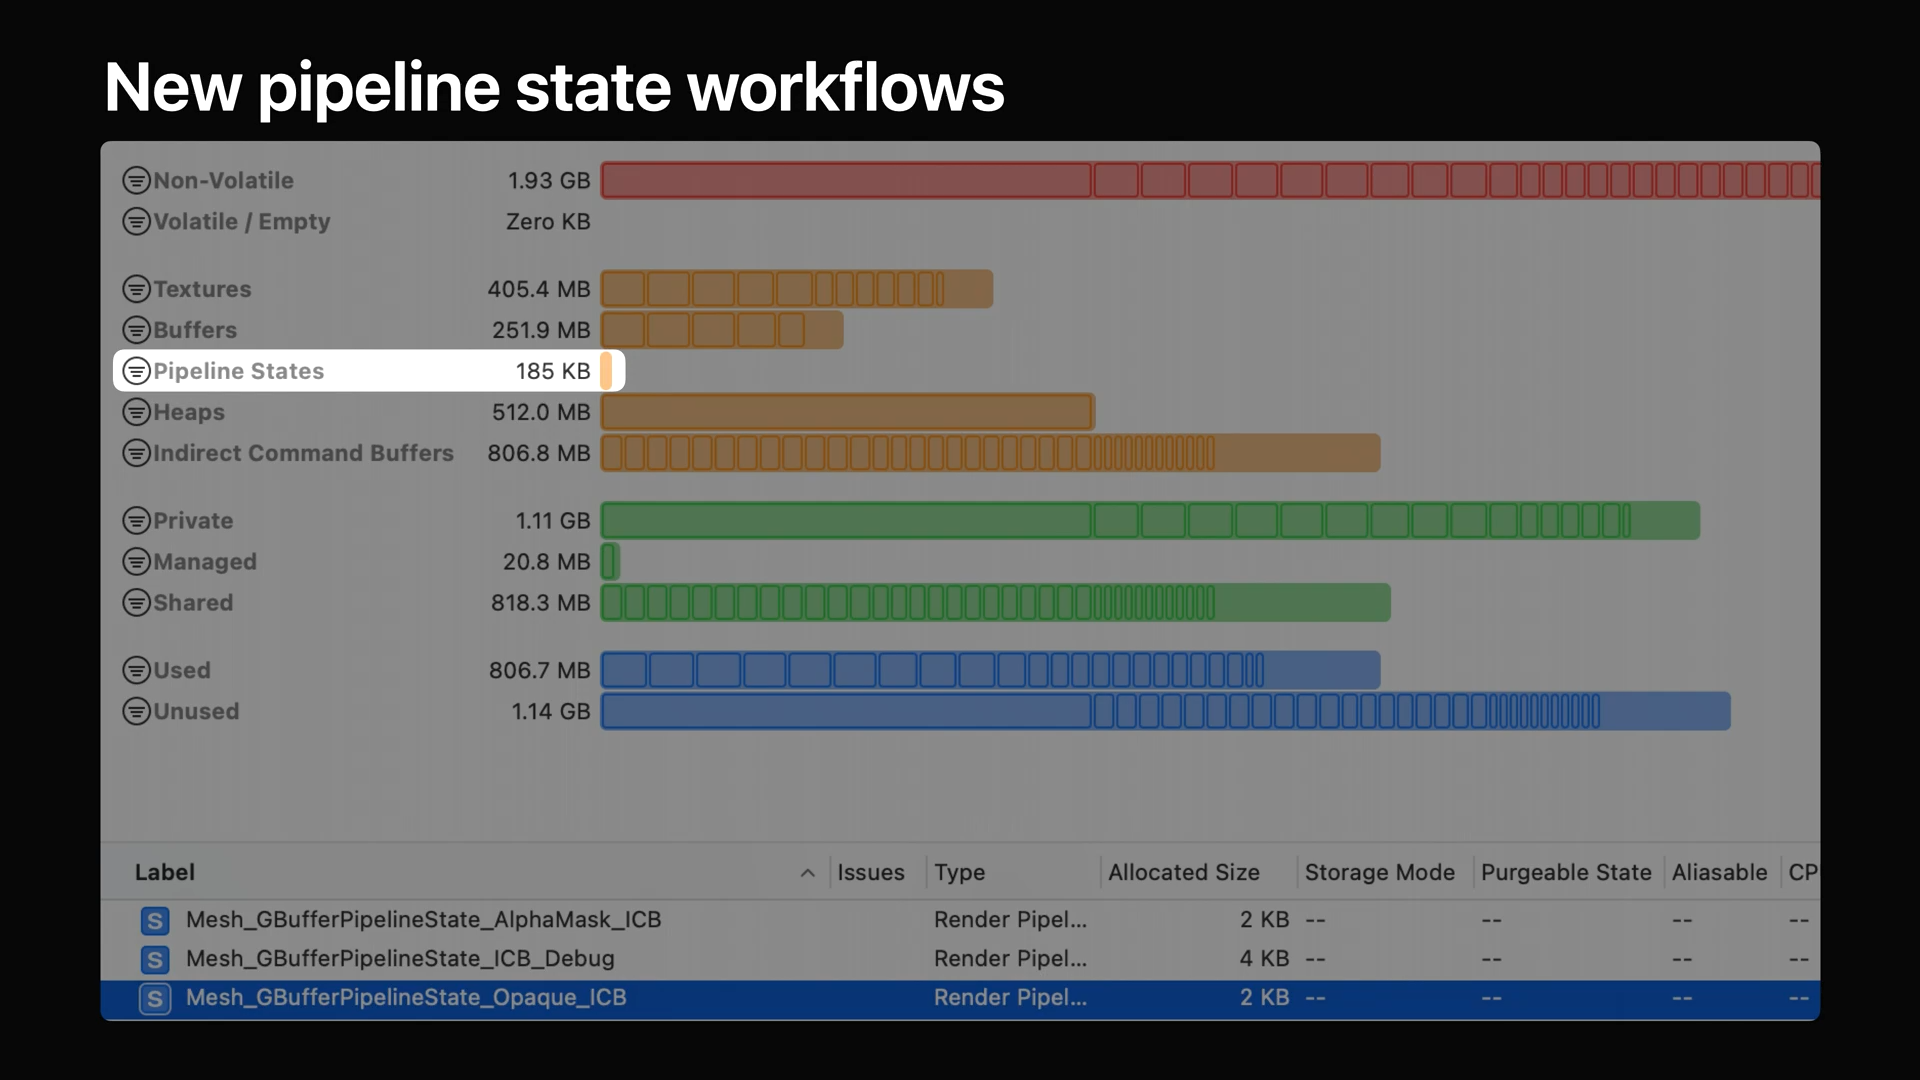Click the filter icon next to Shared
1920x1080 pixels.
tap(136, 603)
